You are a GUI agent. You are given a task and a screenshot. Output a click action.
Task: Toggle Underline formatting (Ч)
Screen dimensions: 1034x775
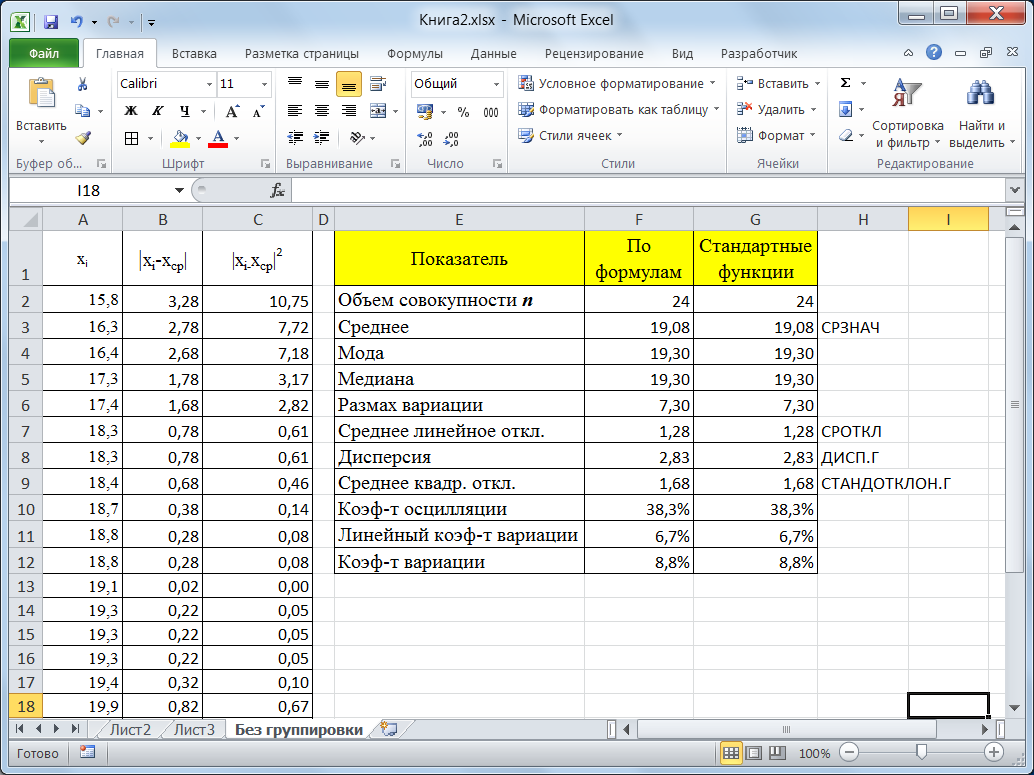point(185,111)
